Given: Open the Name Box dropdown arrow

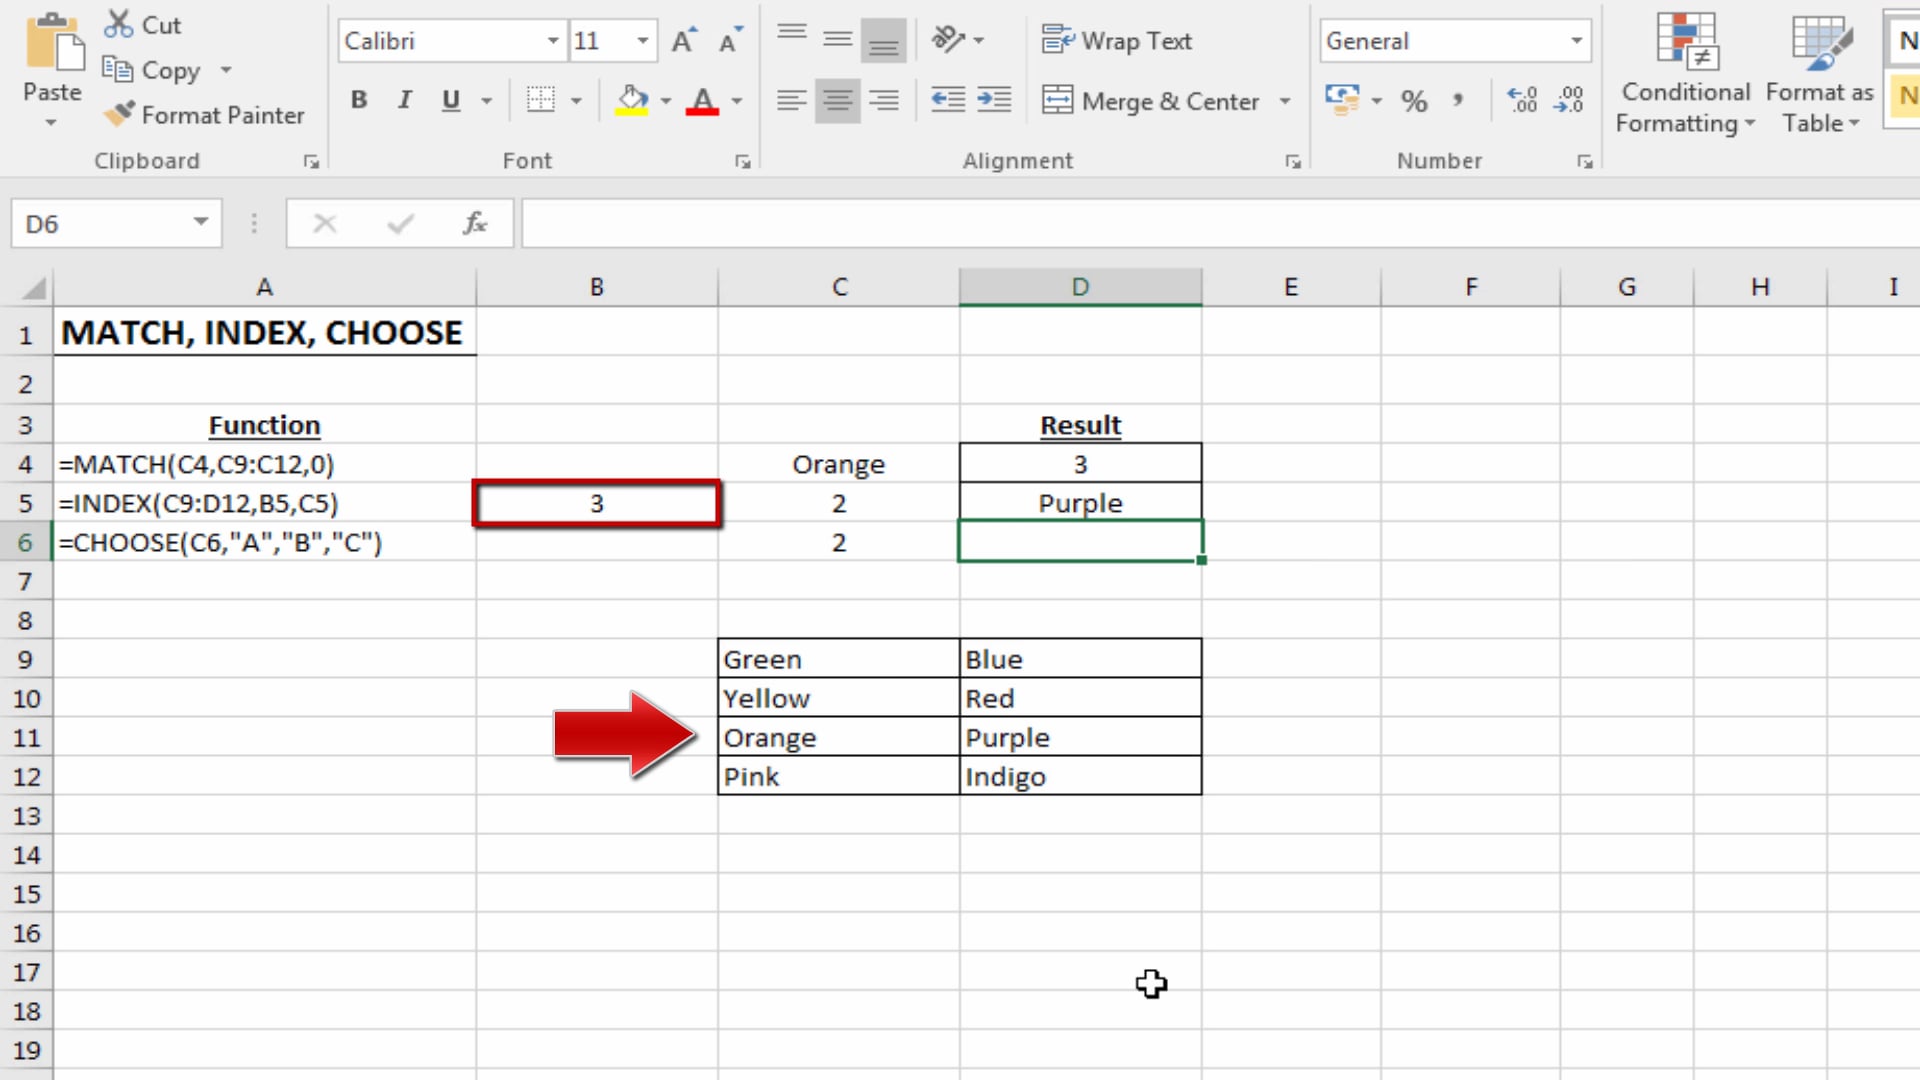Looking at the screenshot, I should [x=201, y=223].
